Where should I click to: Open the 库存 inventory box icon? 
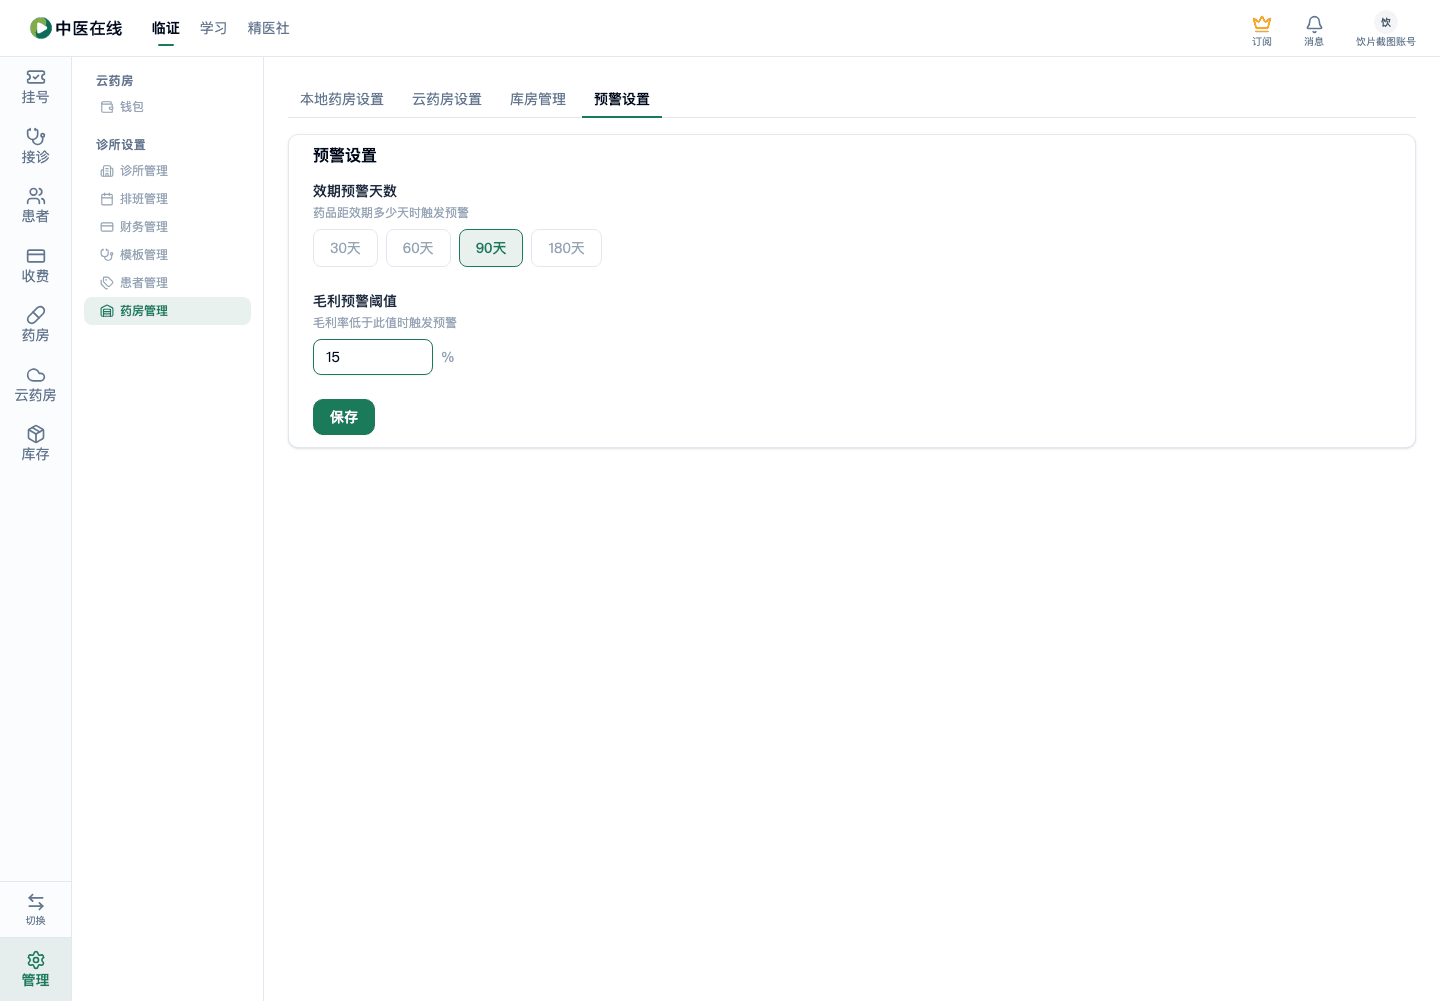[36, 434]
